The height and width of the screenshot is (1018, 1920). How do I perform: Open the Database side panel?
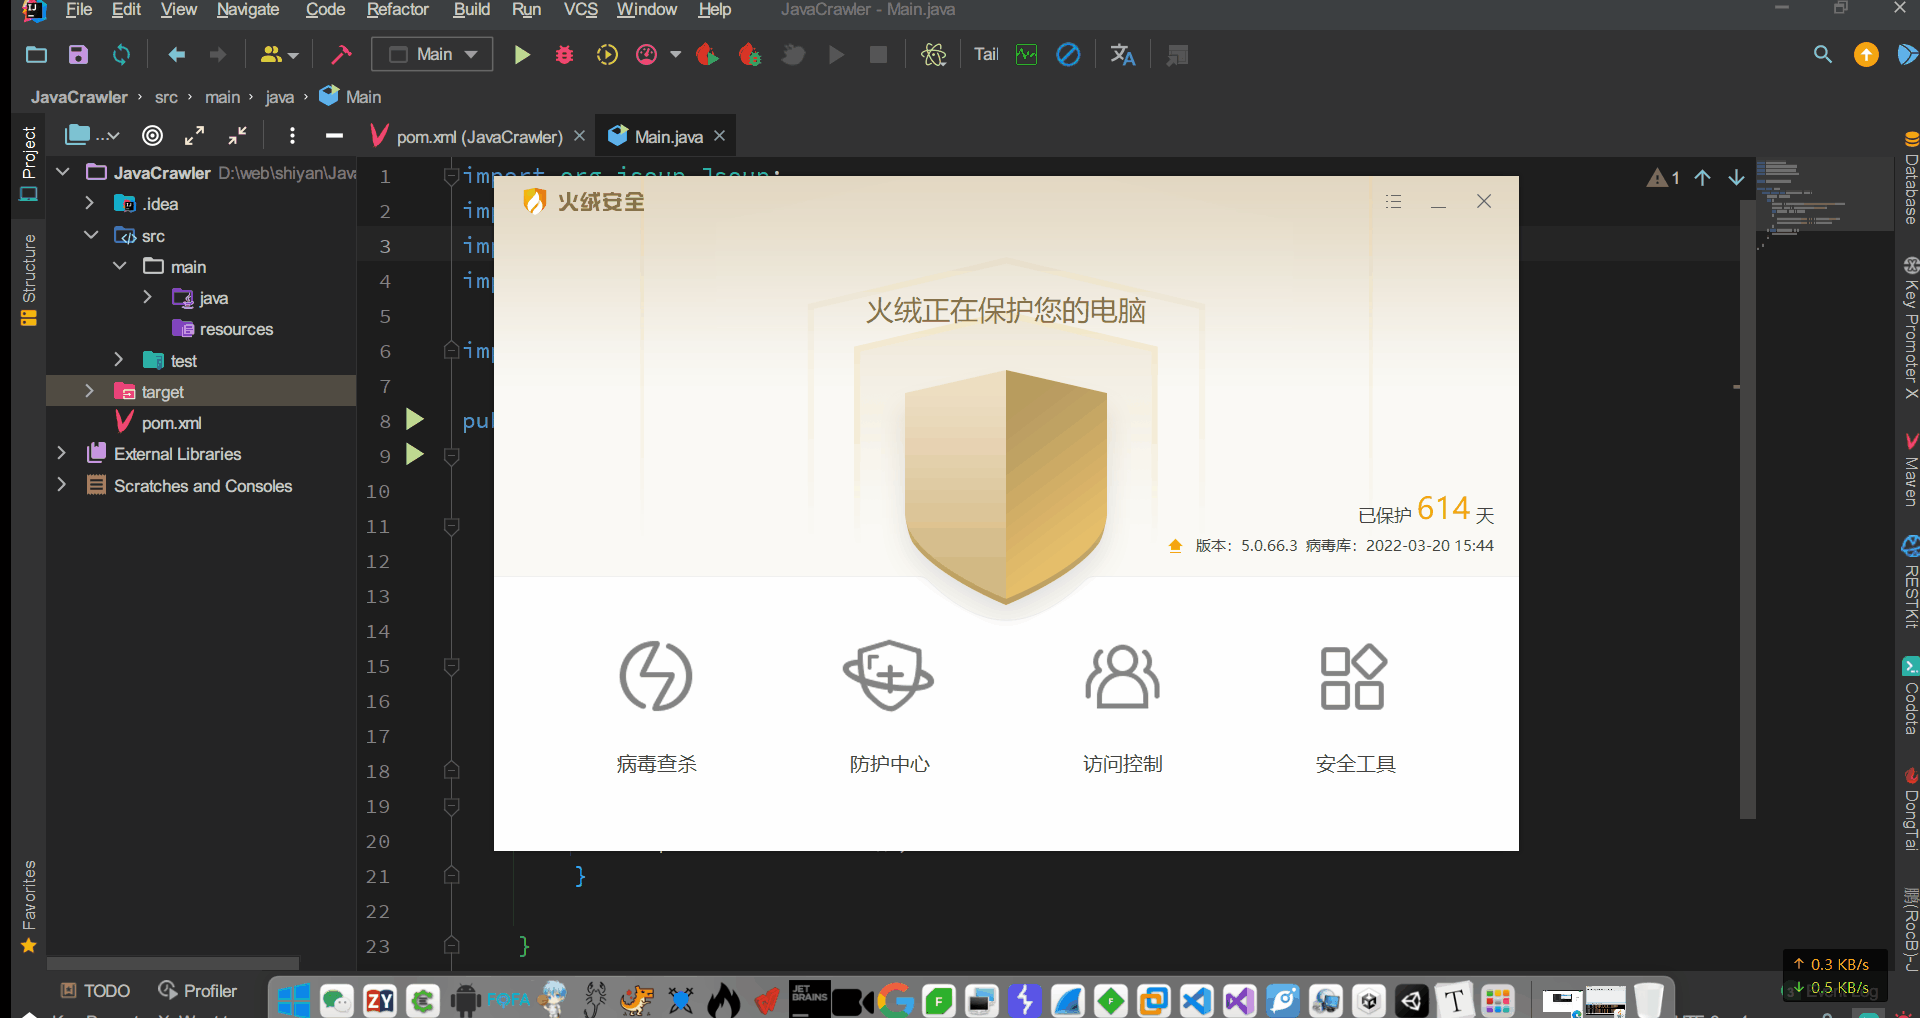(x=1911, y=178)
